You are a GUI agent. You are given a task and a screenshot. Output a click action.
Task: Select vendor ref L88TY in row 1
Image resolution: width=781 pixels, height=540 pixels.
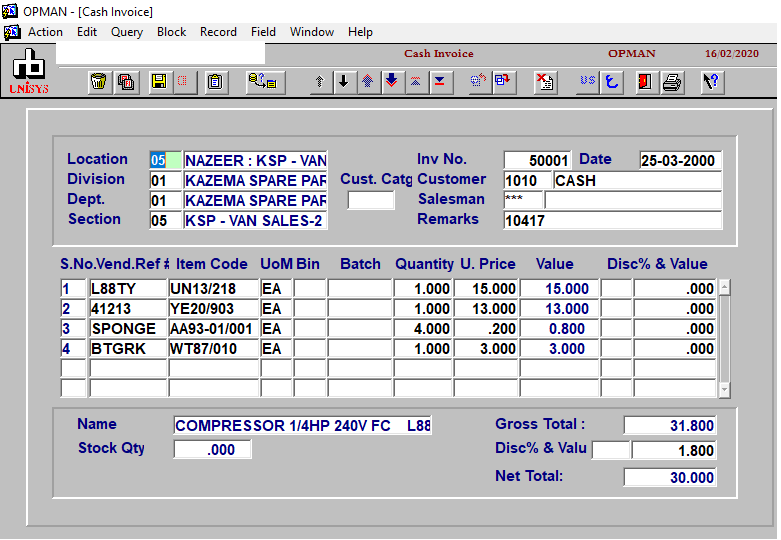coord(128,288)
